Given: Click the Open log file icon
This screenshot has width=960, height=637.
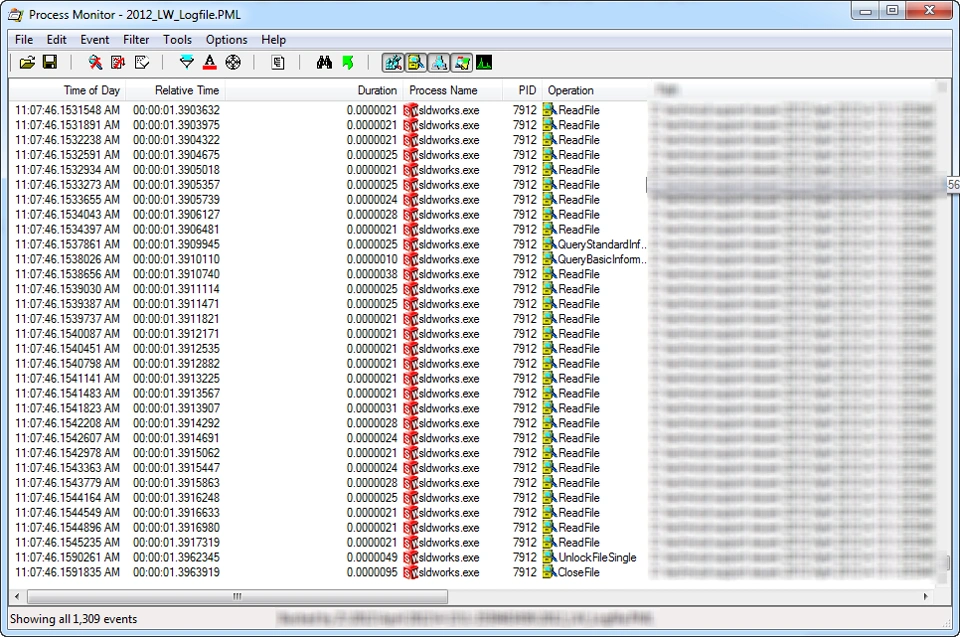Looking at the screenshot, I should 27,62.
